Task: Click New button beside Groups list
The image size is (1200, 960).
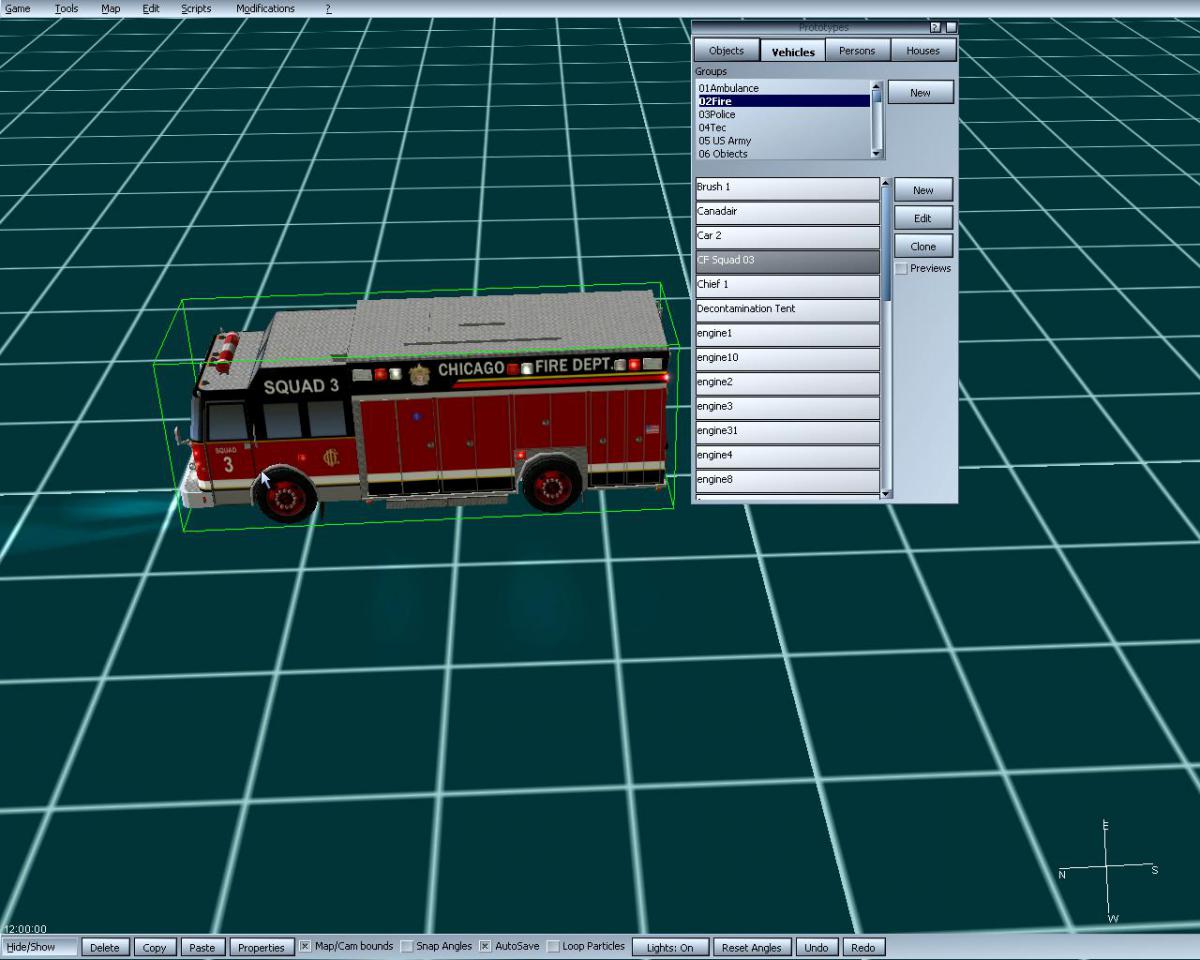Action: point(921,92)
